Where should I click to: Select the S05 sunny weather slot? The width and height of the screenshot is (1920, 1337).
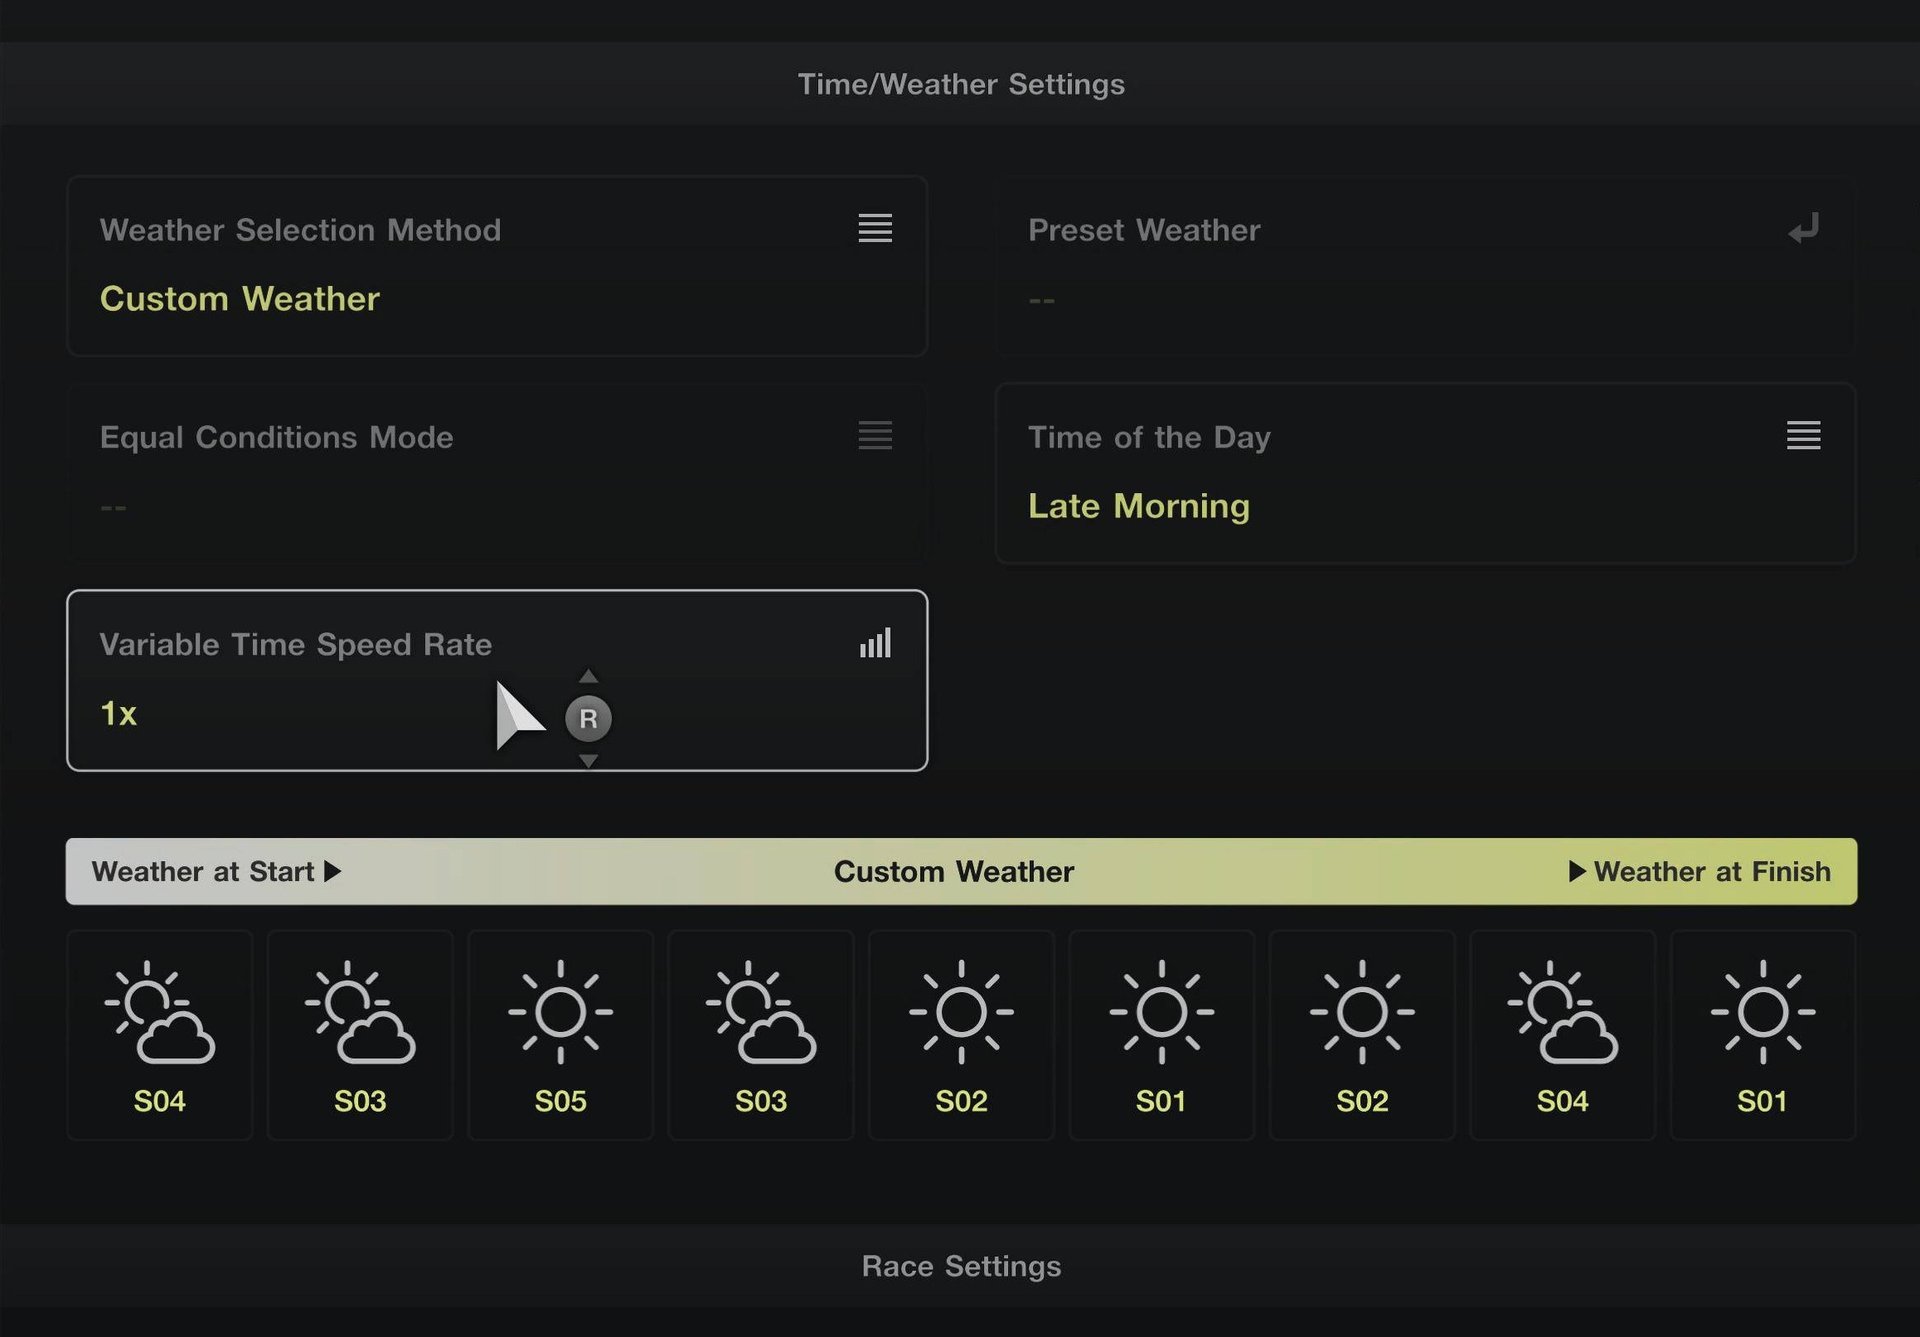coord(560,1035)
